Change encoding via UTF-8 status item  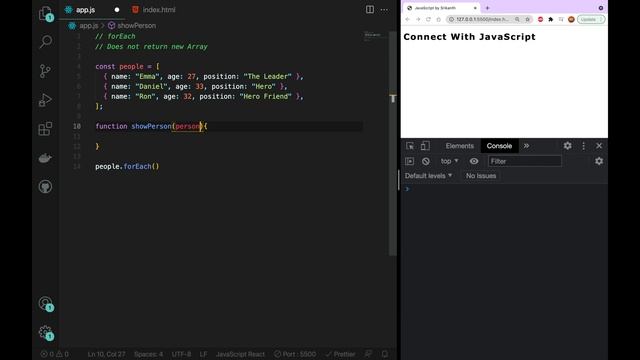pyautogui.click(x=181, y=354)
